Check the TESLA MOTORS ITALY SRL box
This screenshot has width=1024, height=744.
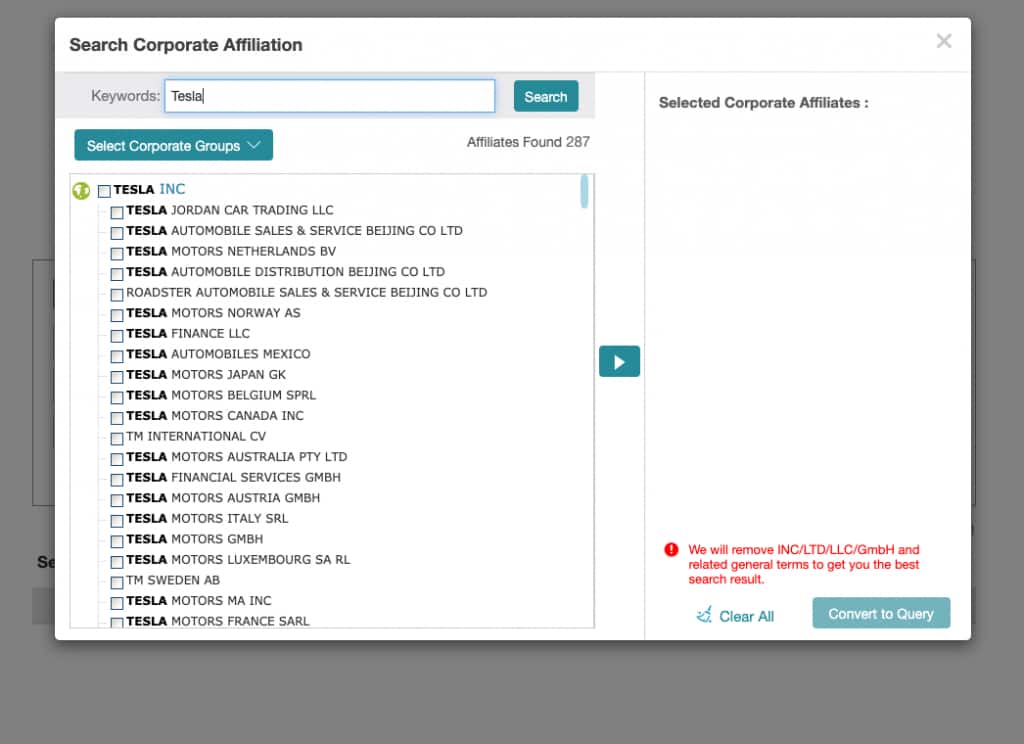click(x=117, y=521)
